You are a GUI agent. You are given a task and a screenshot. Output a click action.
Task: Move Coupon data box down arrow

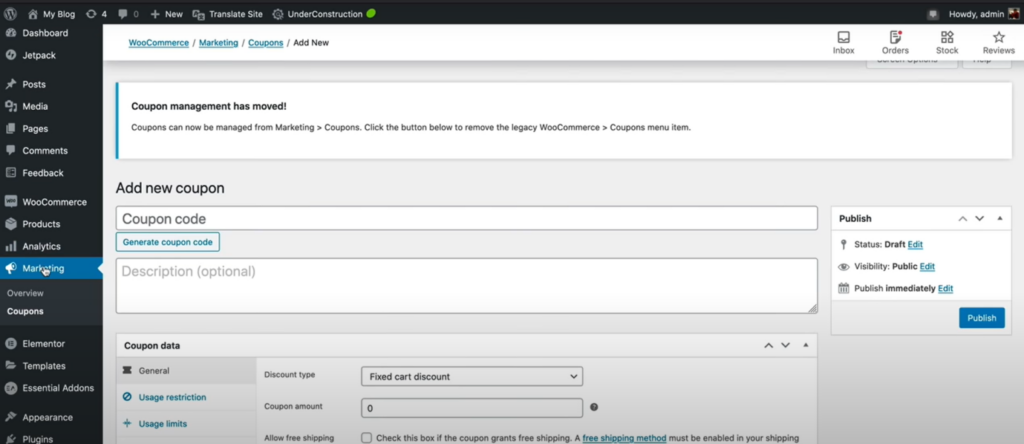[786, 345]
